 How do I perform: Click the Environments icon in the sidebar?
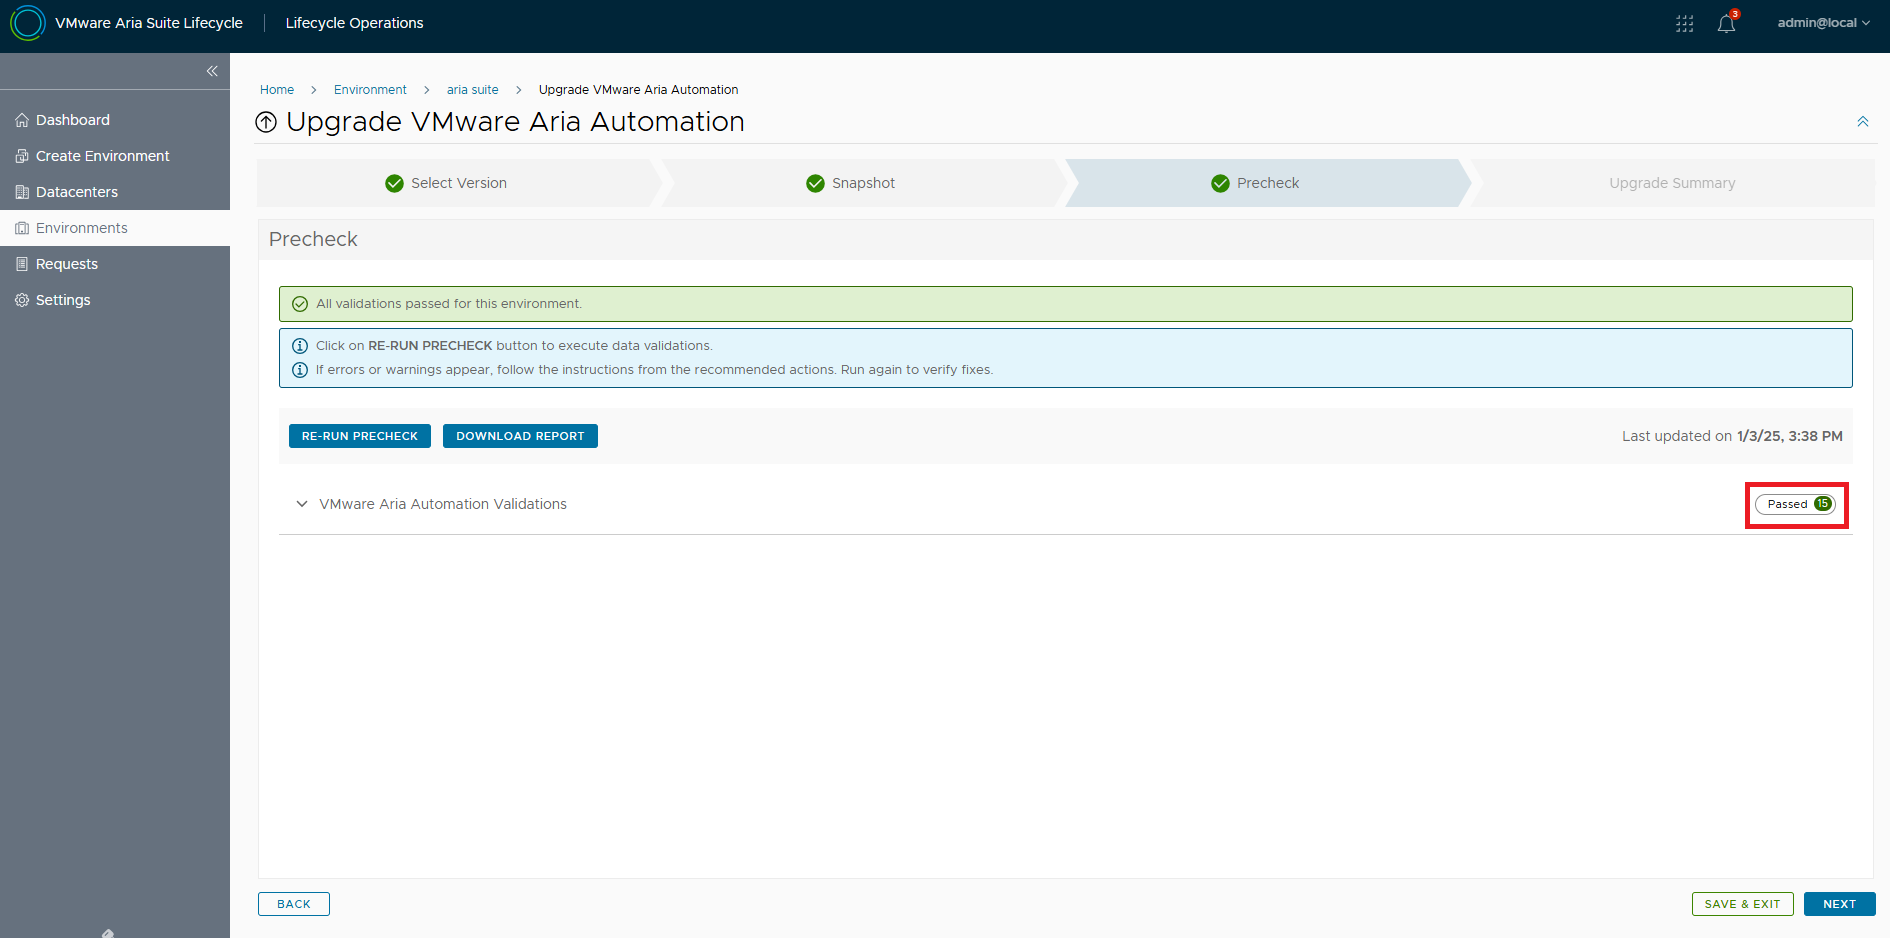pos(22,228)
